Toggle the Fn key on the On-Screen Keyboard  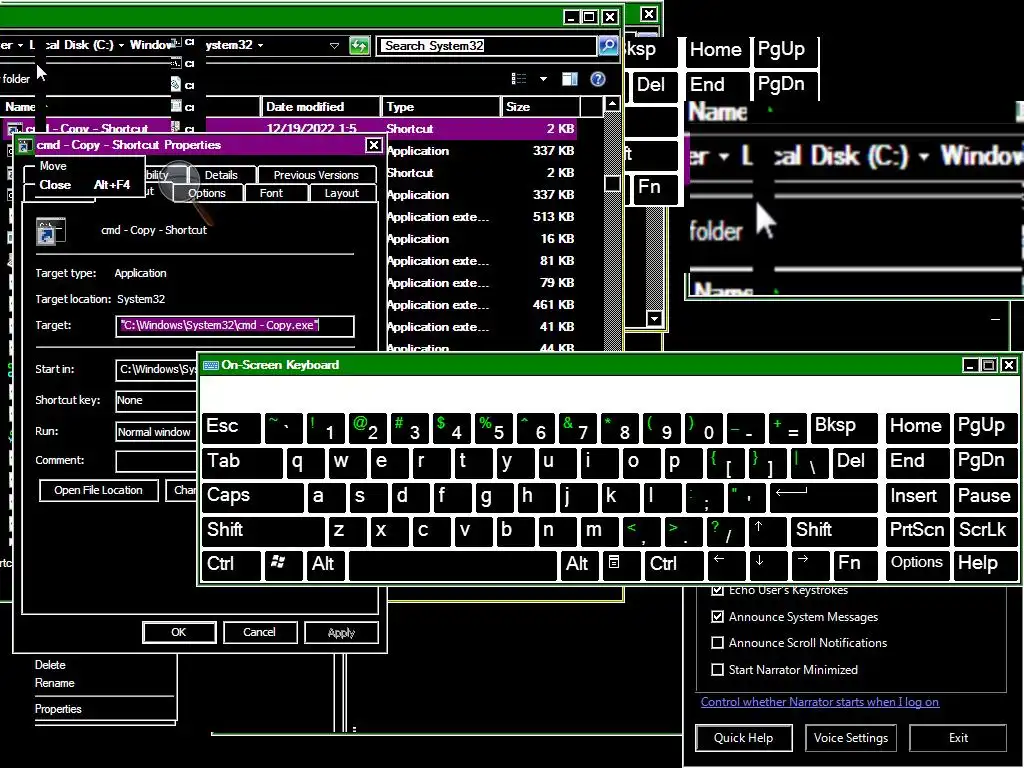855,564
